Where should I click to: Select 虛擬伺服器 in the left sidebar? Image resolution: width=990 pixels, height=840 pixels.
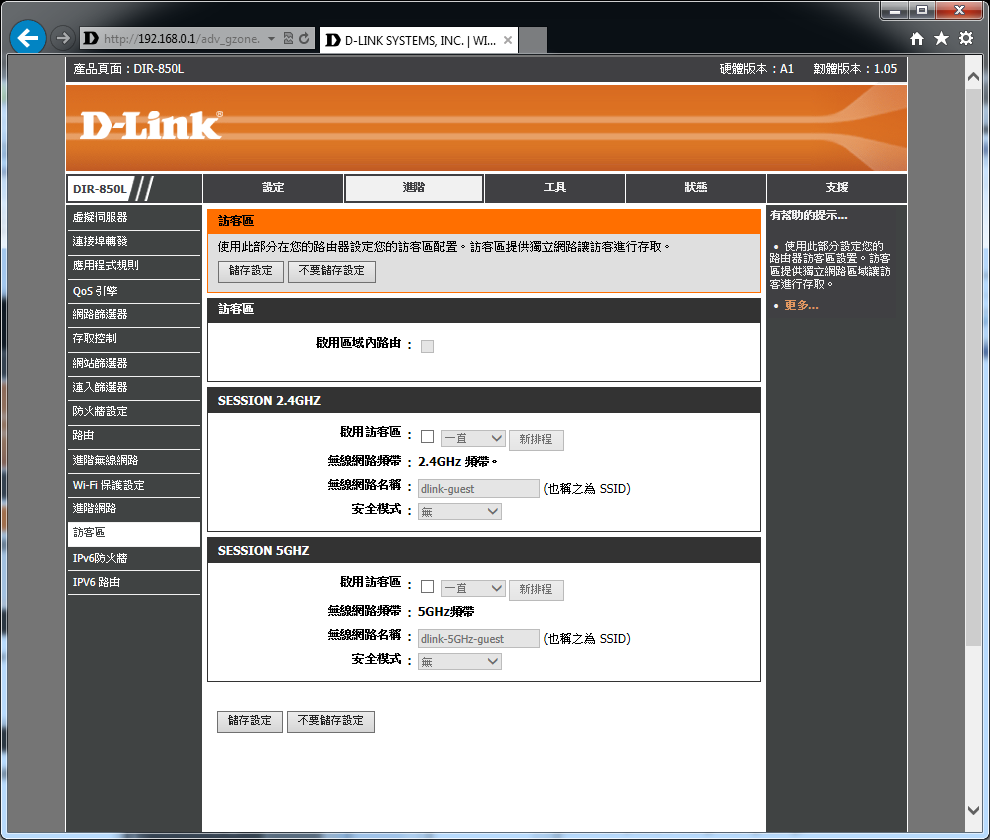[100, 217]
